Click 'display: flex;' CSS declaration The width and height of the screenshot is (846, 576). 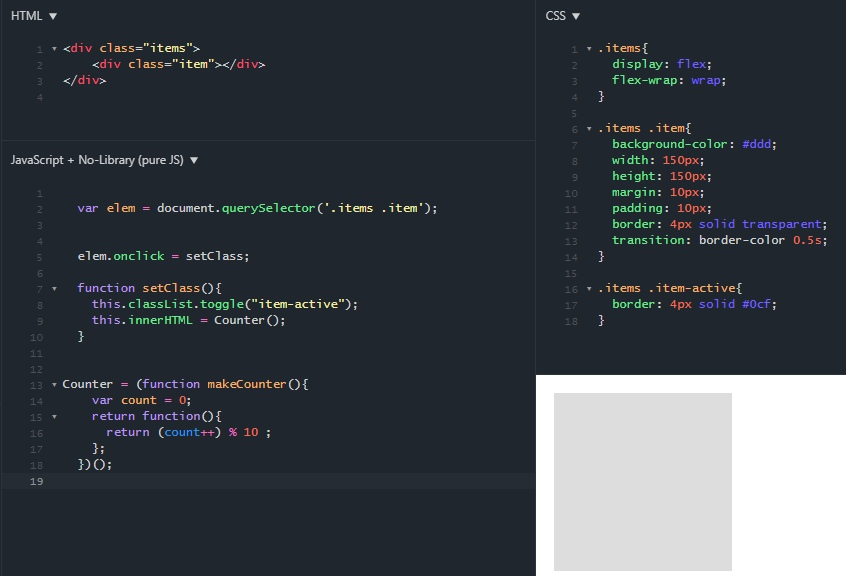[x=661, y=64]
